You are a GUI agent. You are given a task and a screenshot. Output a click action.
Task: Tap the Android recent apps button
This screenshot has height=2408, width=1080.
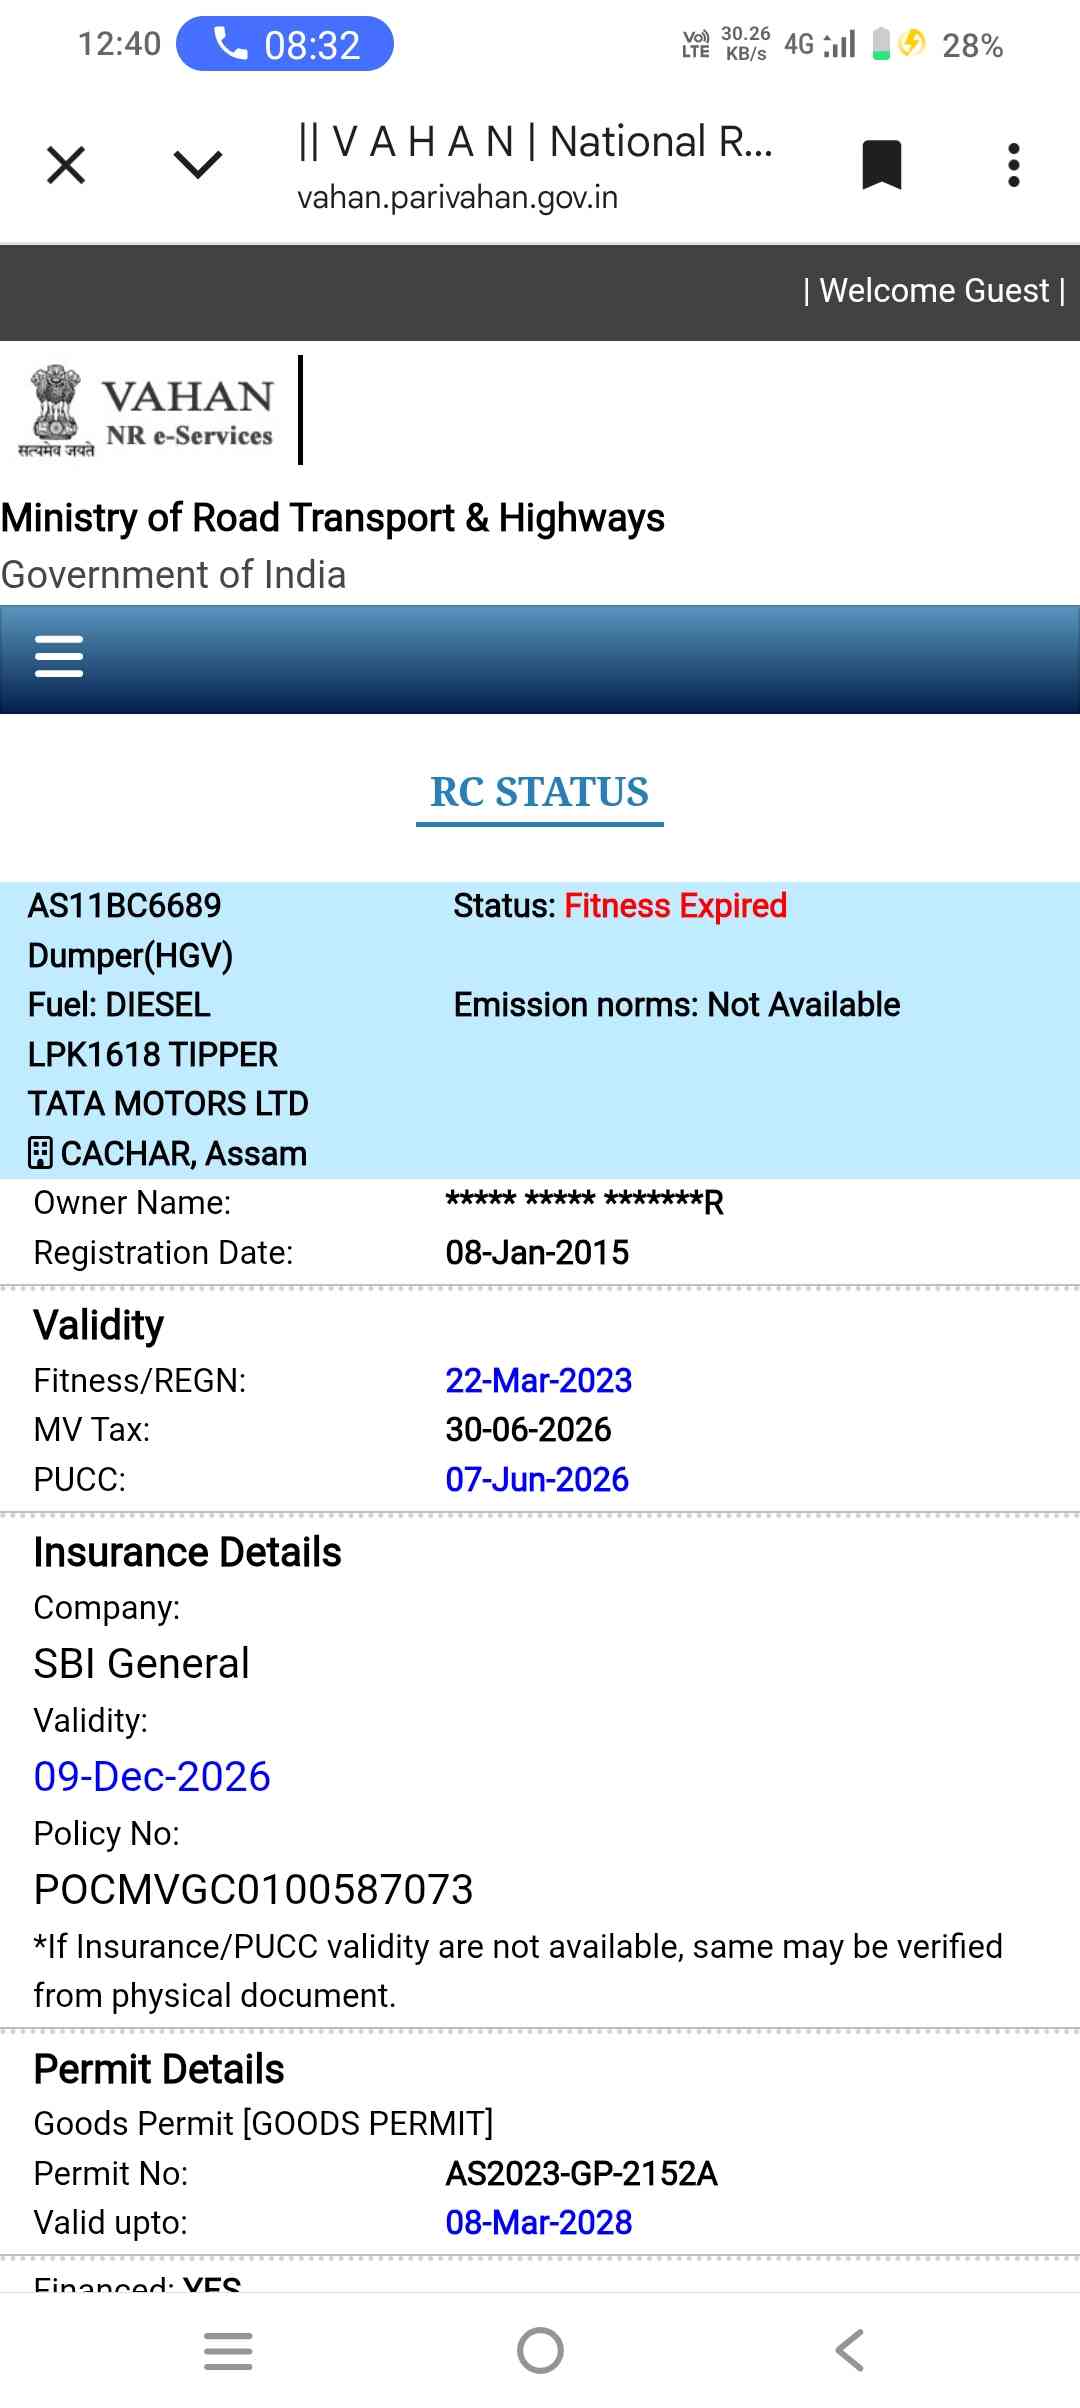228,2350
